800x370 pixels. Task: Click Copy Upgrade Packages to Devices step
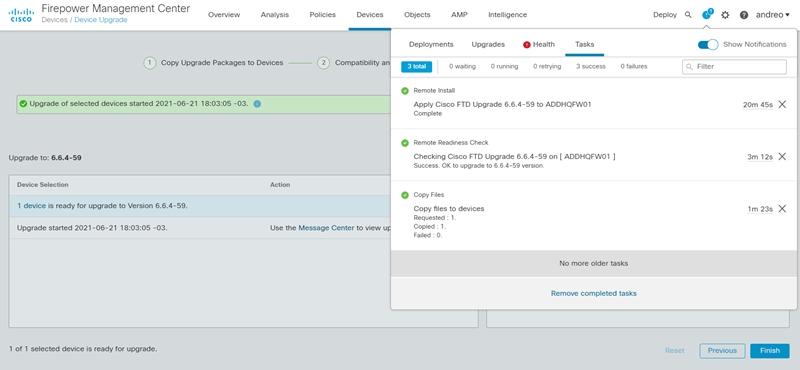click(x=222, y=63)
